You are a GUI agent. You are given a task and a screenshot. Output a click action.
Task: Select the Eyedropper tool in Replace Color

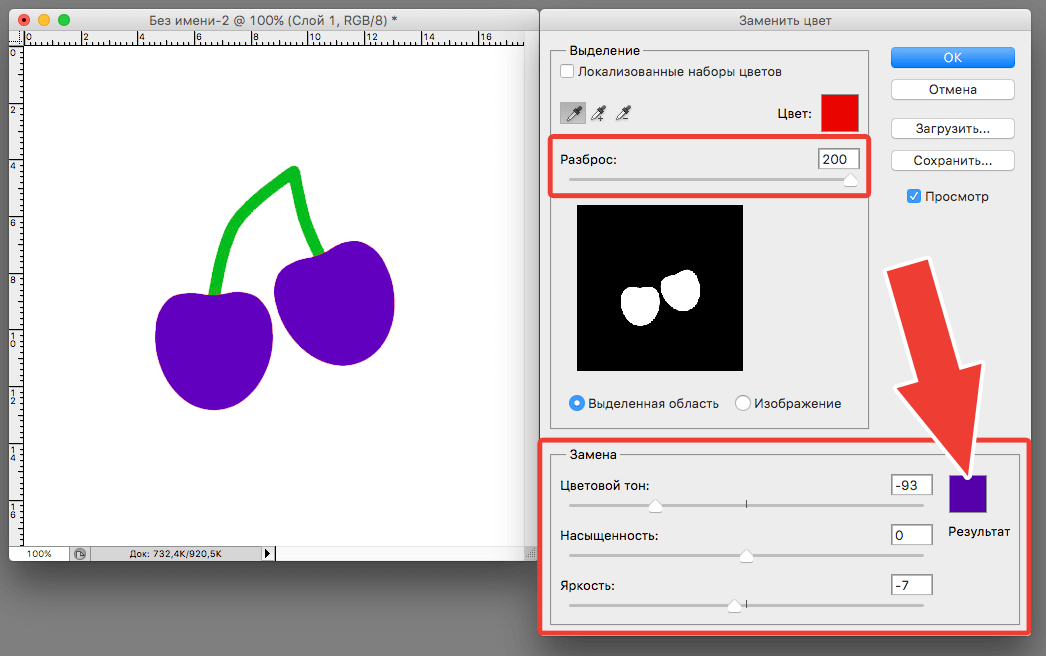[573, 113]
